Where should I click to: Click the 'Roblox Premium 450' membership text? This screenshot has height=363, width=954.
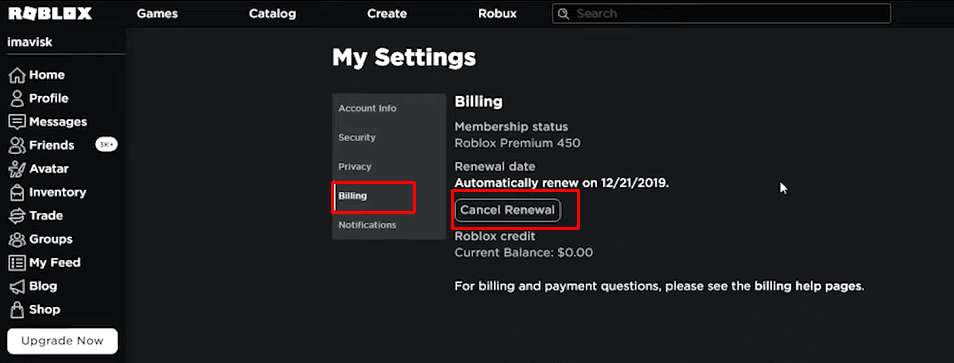[518, 143]
